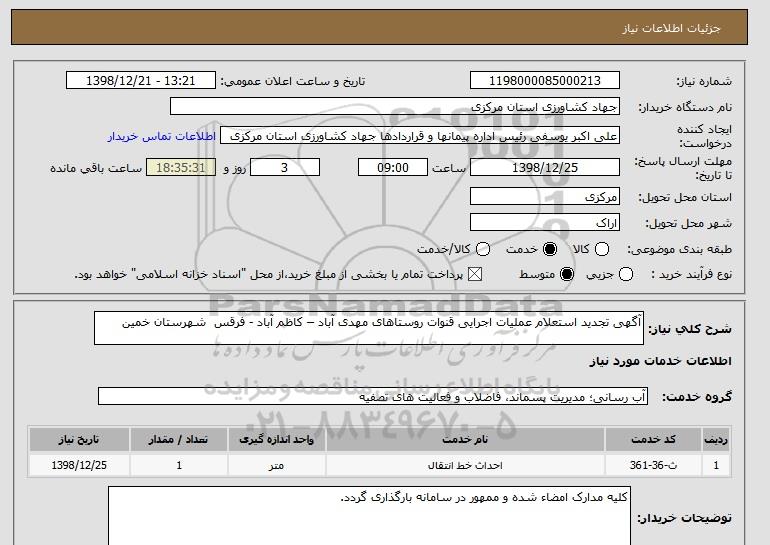Click the deadline hour field 09:00

point(393,167)
